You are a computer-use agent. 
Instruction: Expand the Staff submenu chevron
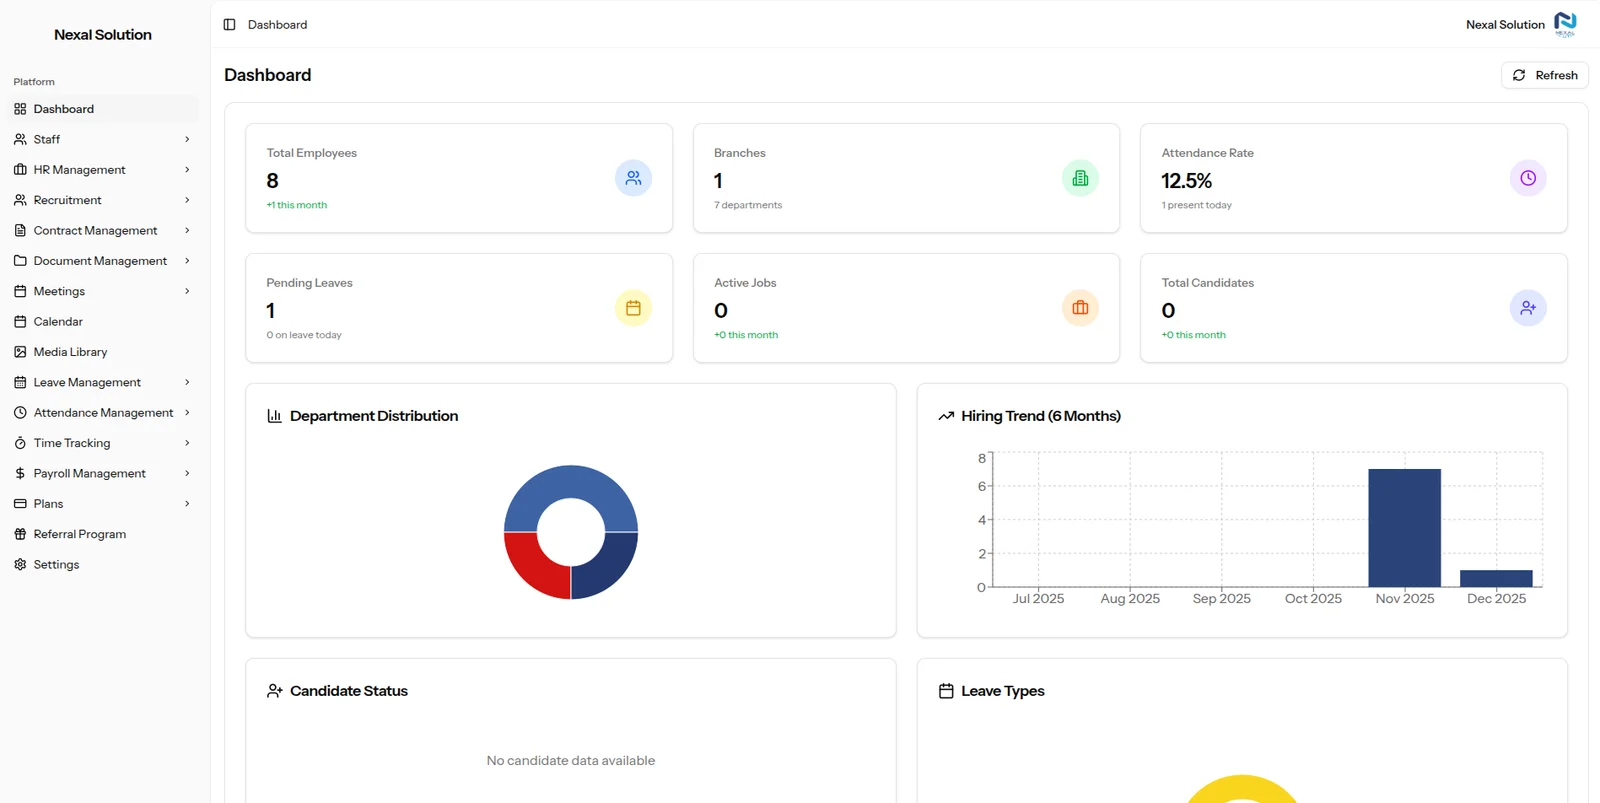click(187, 139)
